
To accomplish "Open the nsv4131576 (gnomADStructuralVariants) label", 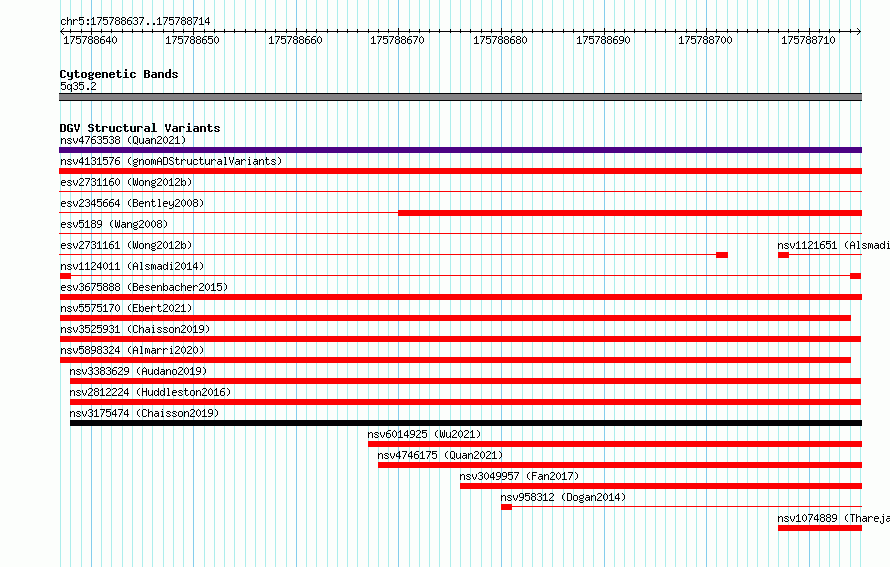I will click(x=171, y=161).
